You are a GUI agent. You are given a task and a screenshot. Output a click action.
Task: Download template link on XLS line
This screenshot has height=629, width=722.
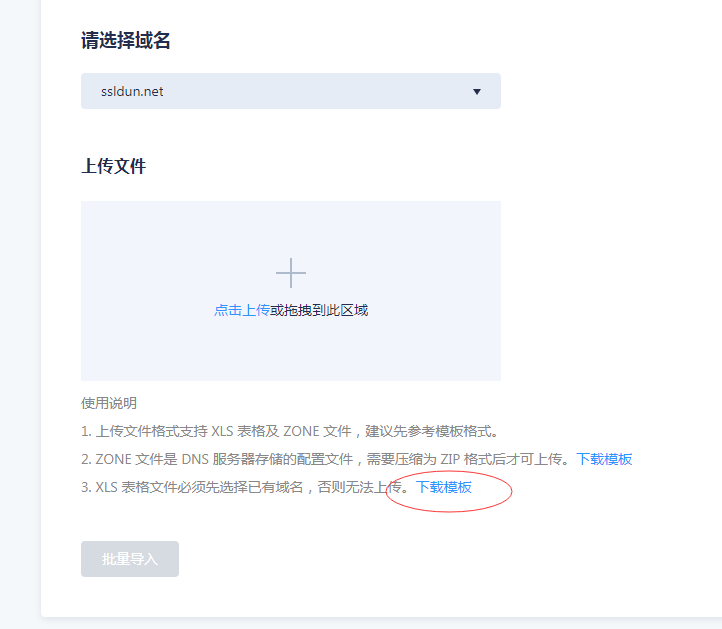pos(444,487)
